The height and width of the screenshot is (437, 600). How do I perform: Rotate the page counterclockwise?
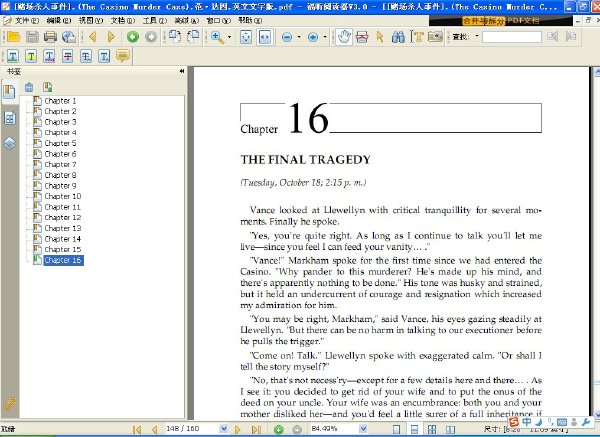point(193,37)
